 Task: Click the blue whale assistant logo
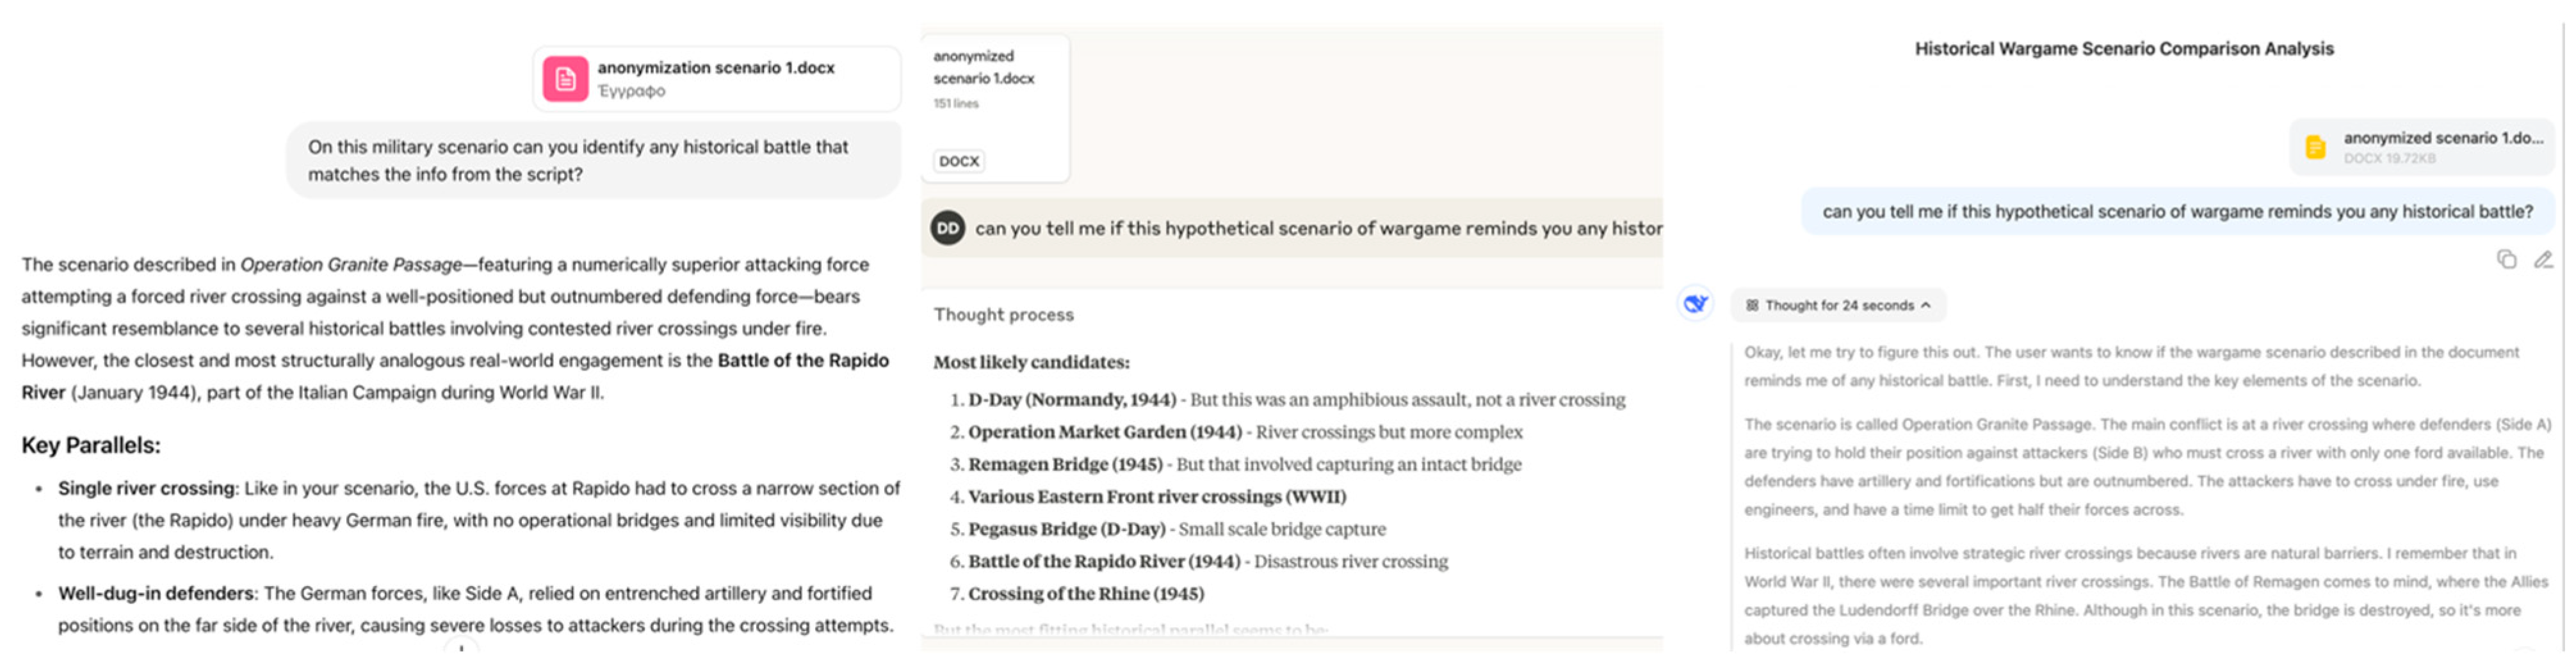1696,304
